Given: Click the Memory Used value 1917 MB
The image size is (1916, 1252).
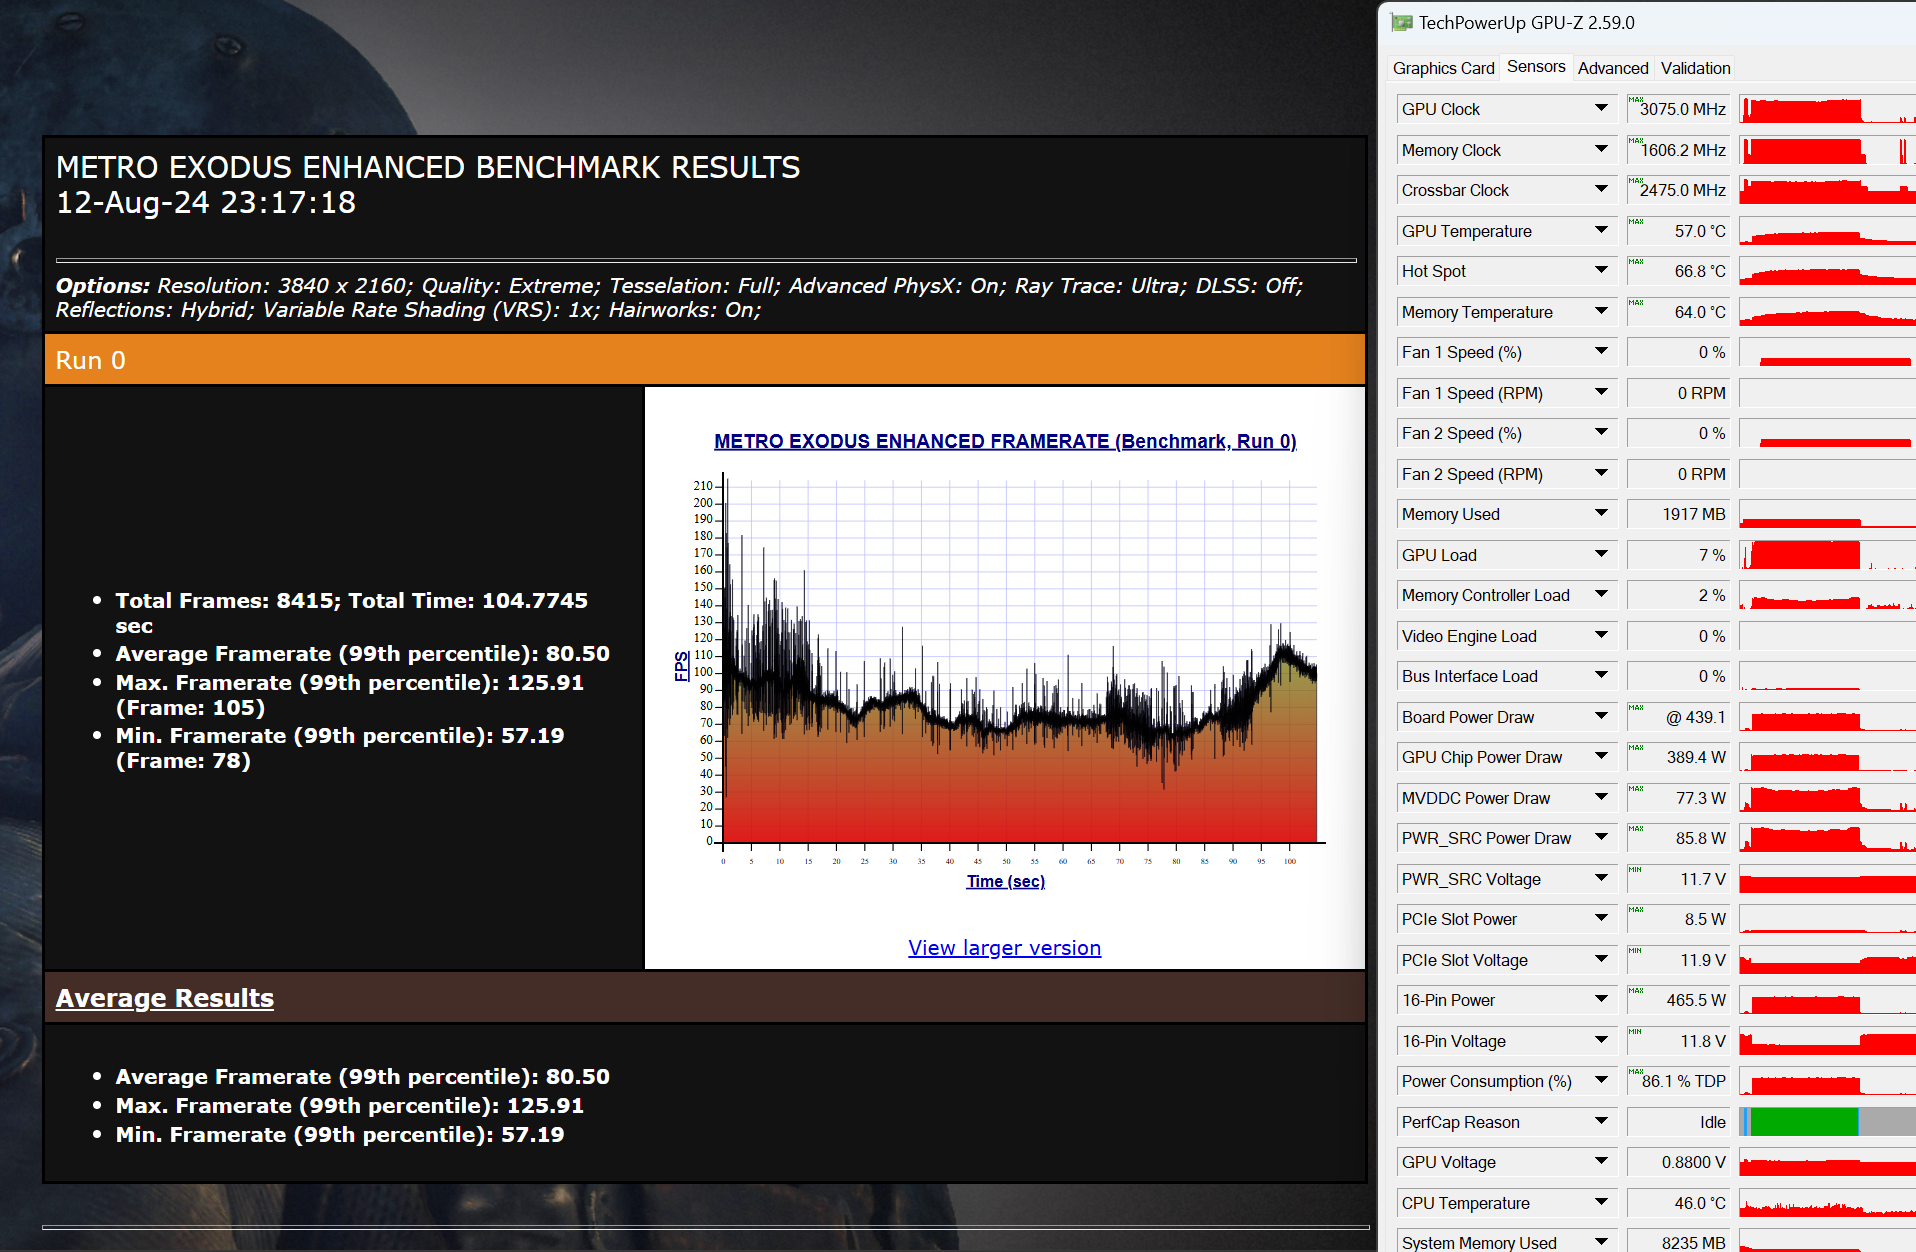Looking at the screenshot, I should (1678, 514).
